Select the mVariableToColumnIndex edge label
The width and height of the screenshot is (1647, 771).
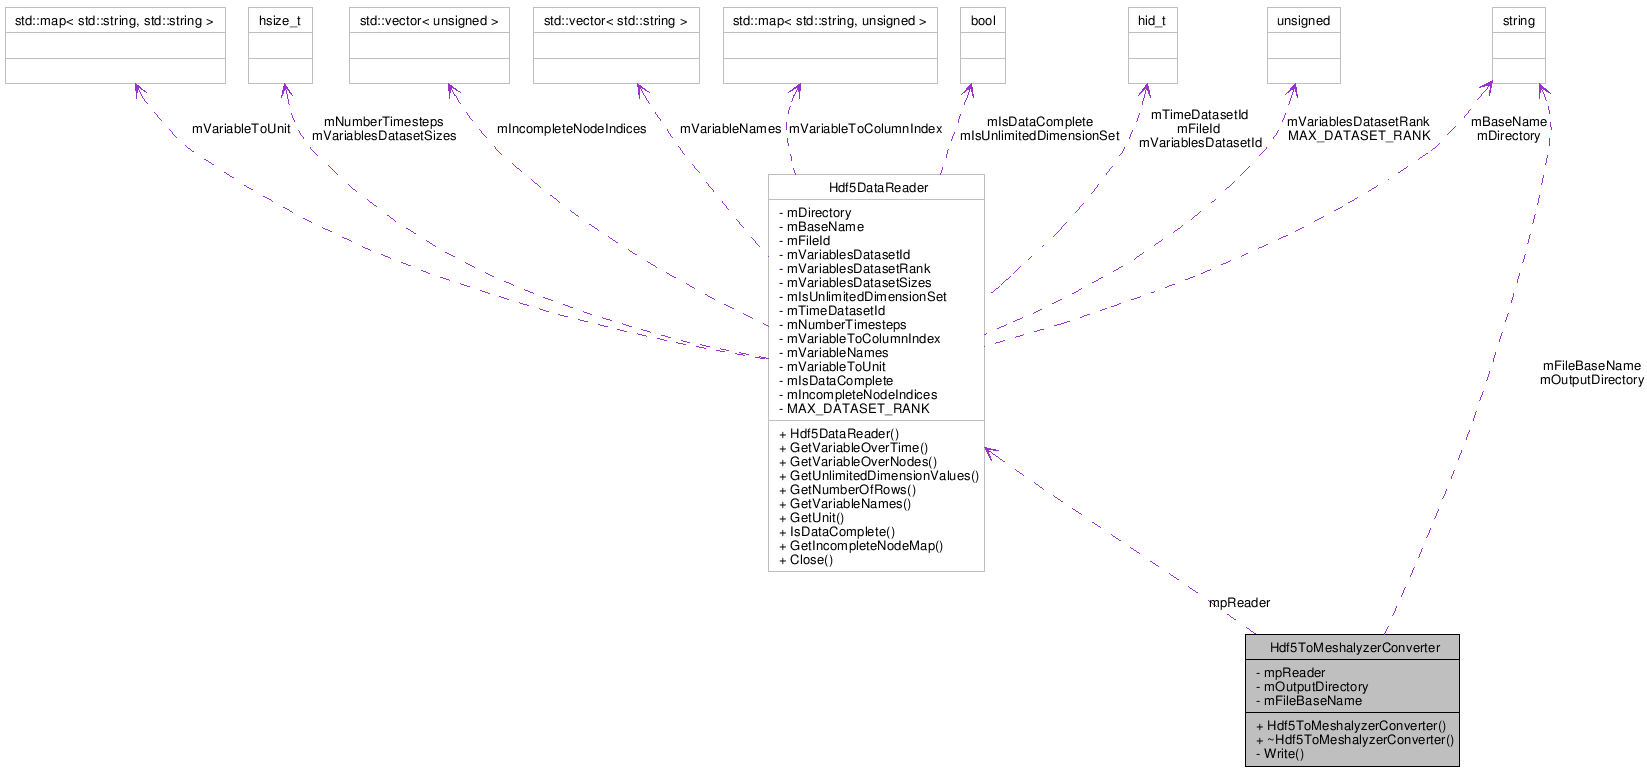865,129
